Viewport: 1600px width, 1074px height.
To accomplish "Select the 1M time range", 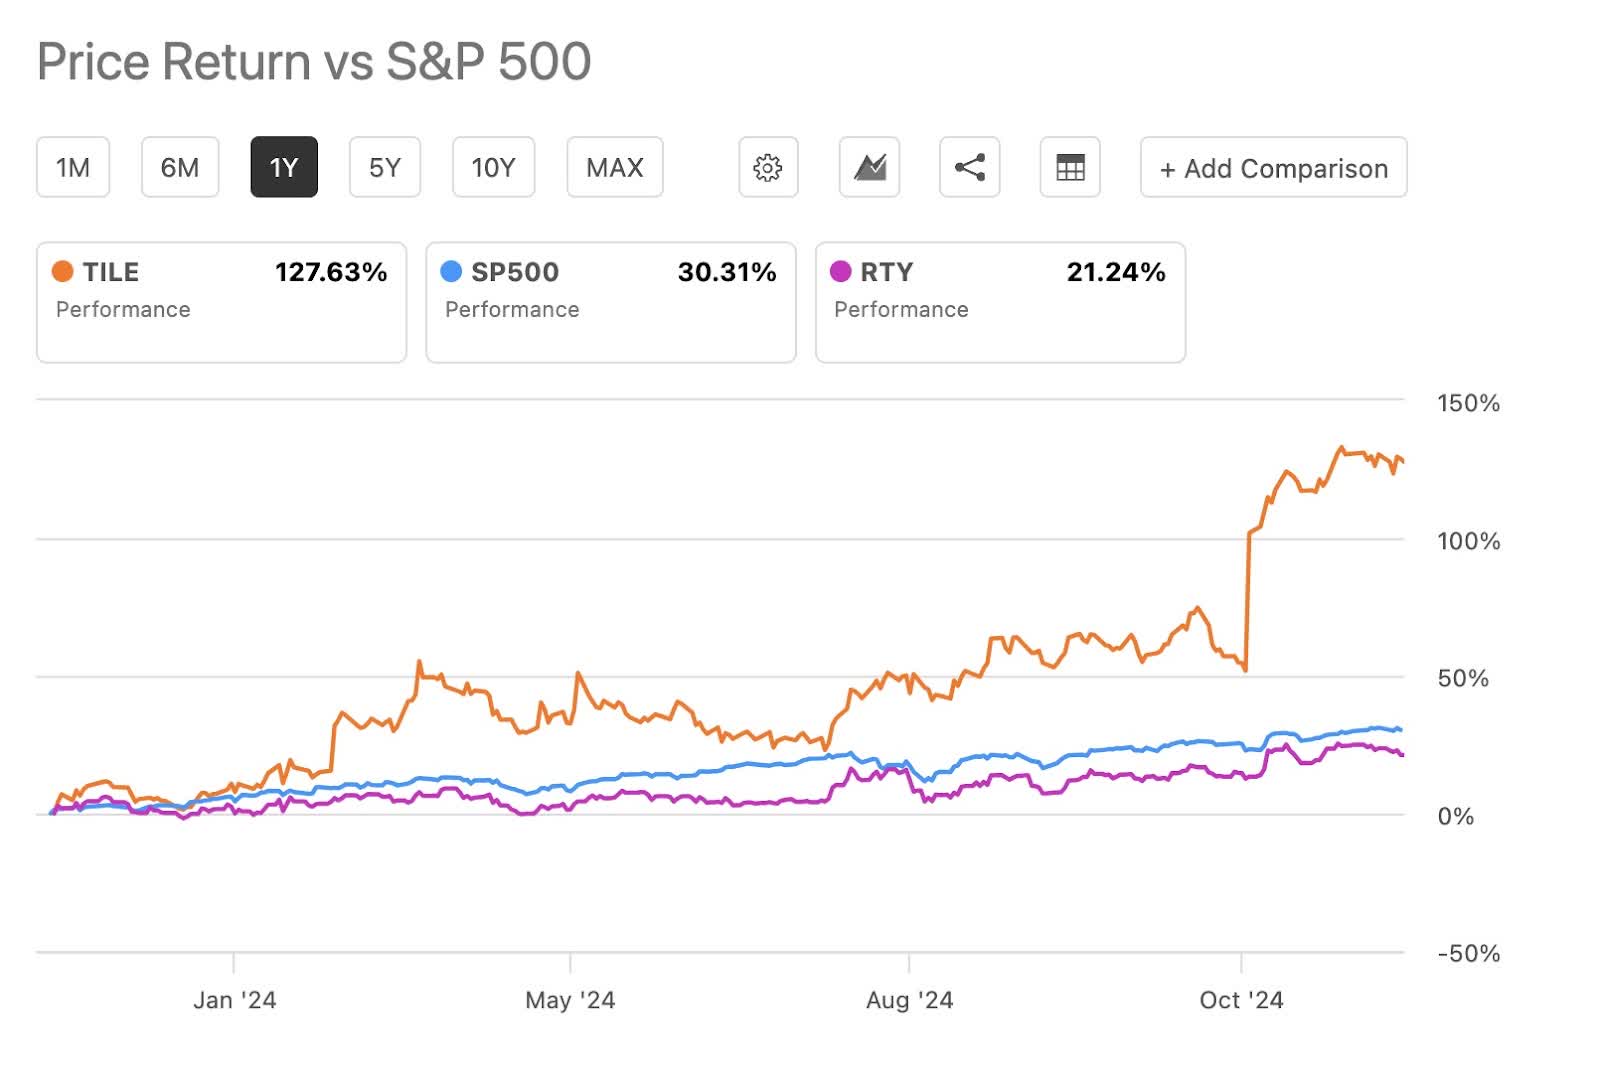I will point(73,167).
